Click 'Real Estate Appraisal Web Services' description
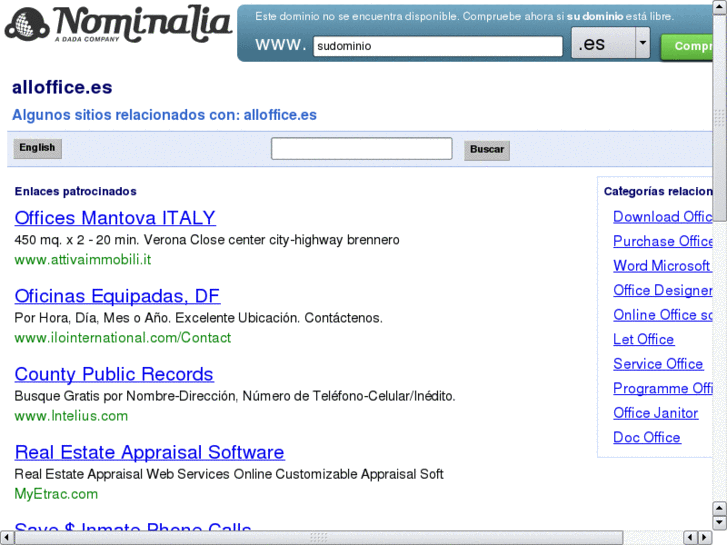Viewport: 727px width, 545px height. pos(229,474)
